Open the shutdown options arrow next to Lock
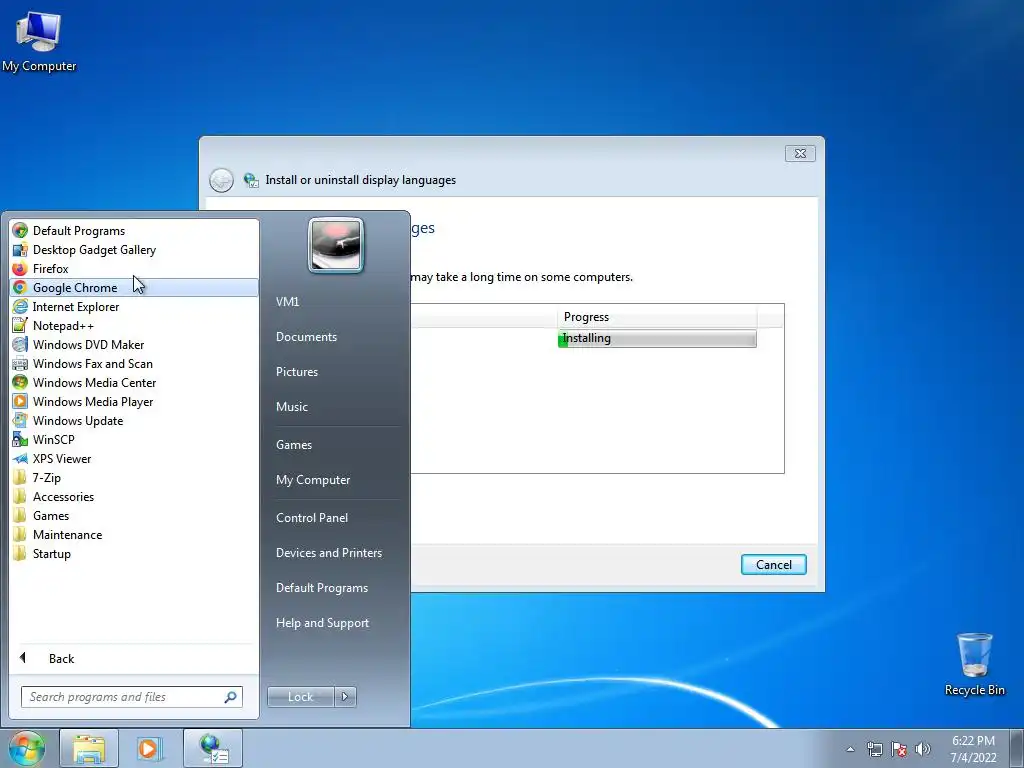Image resolution: width=1024 pixels, height=768 pixels. [x=345, y=697]
